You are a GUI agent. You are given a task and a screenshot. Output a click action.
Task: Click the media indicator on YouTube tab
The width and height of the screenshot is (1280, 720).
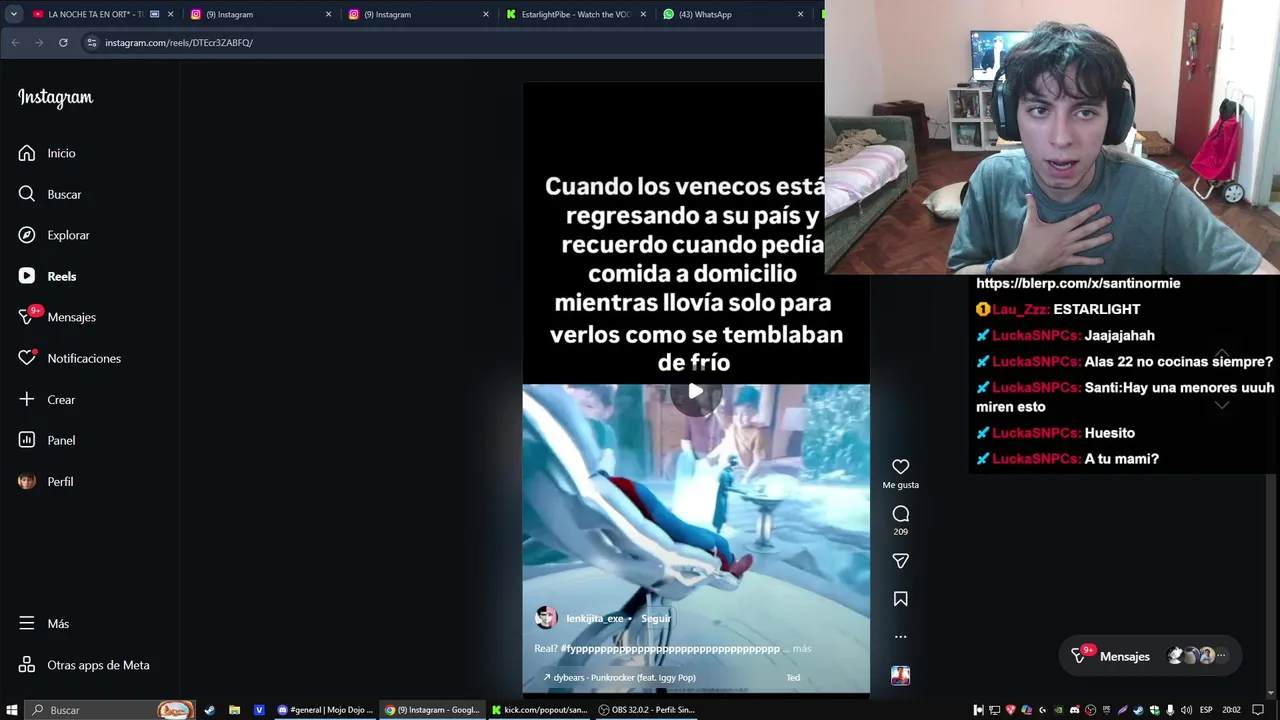coord(154,14)
